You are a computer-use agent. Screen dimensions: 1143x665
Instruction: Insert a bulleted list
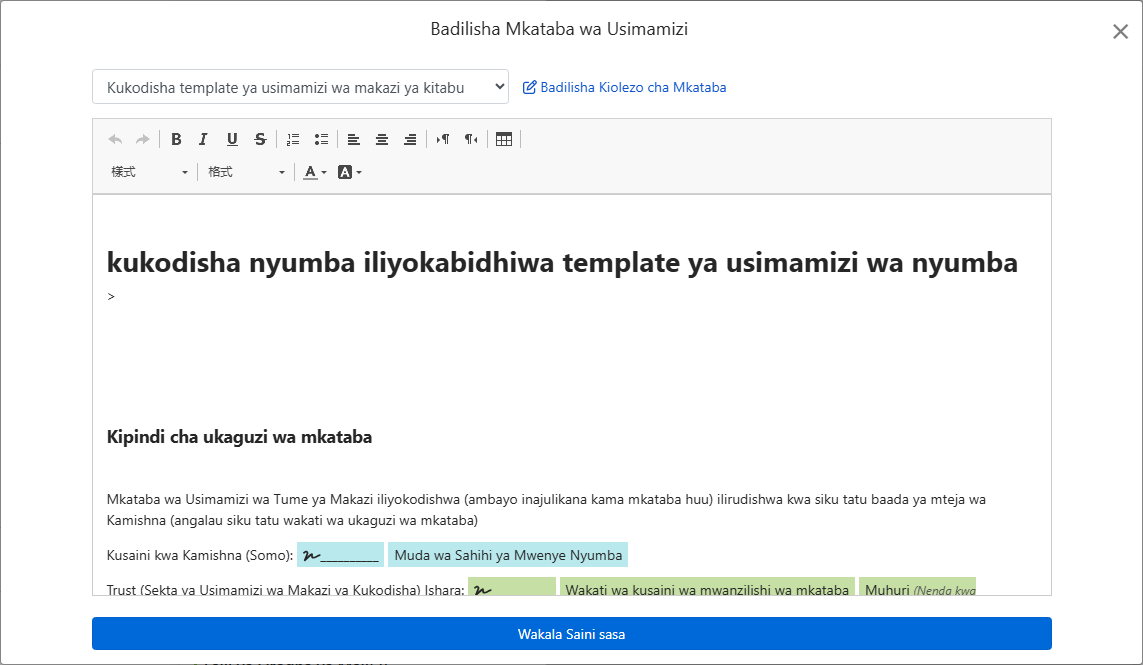coord(321,139)
